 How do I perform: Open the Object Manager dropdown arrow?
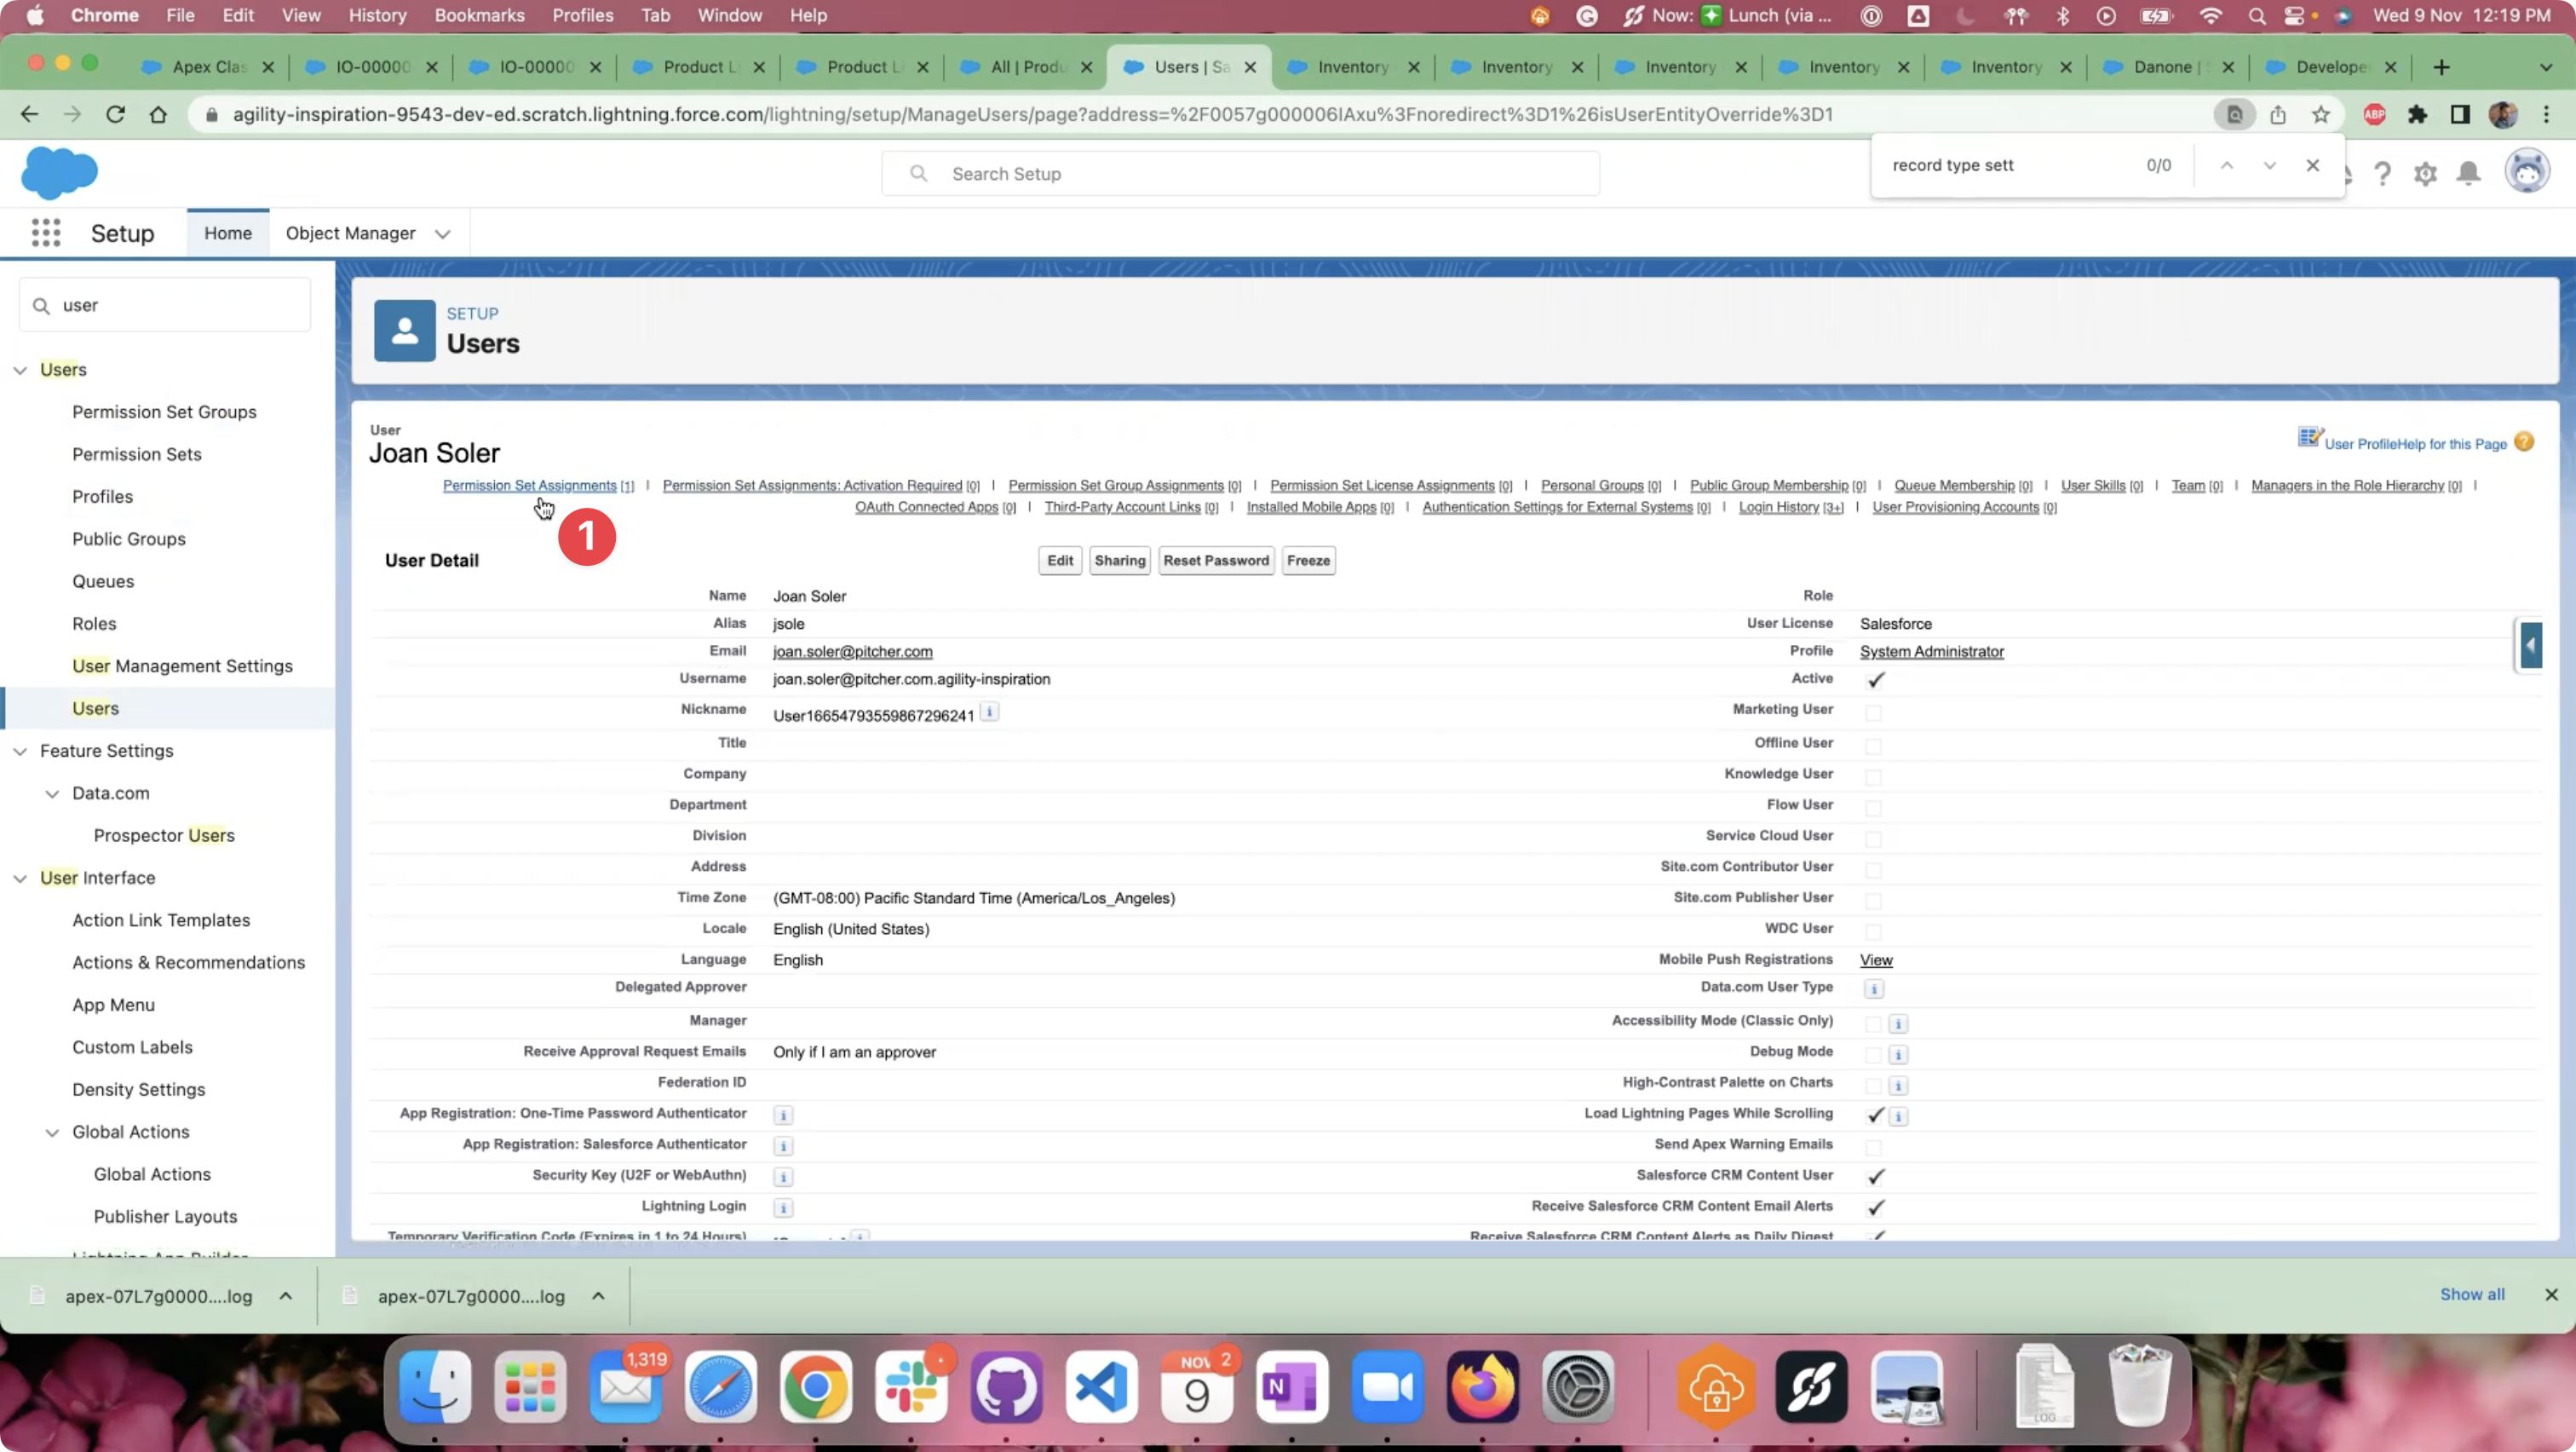click(442, 234)
